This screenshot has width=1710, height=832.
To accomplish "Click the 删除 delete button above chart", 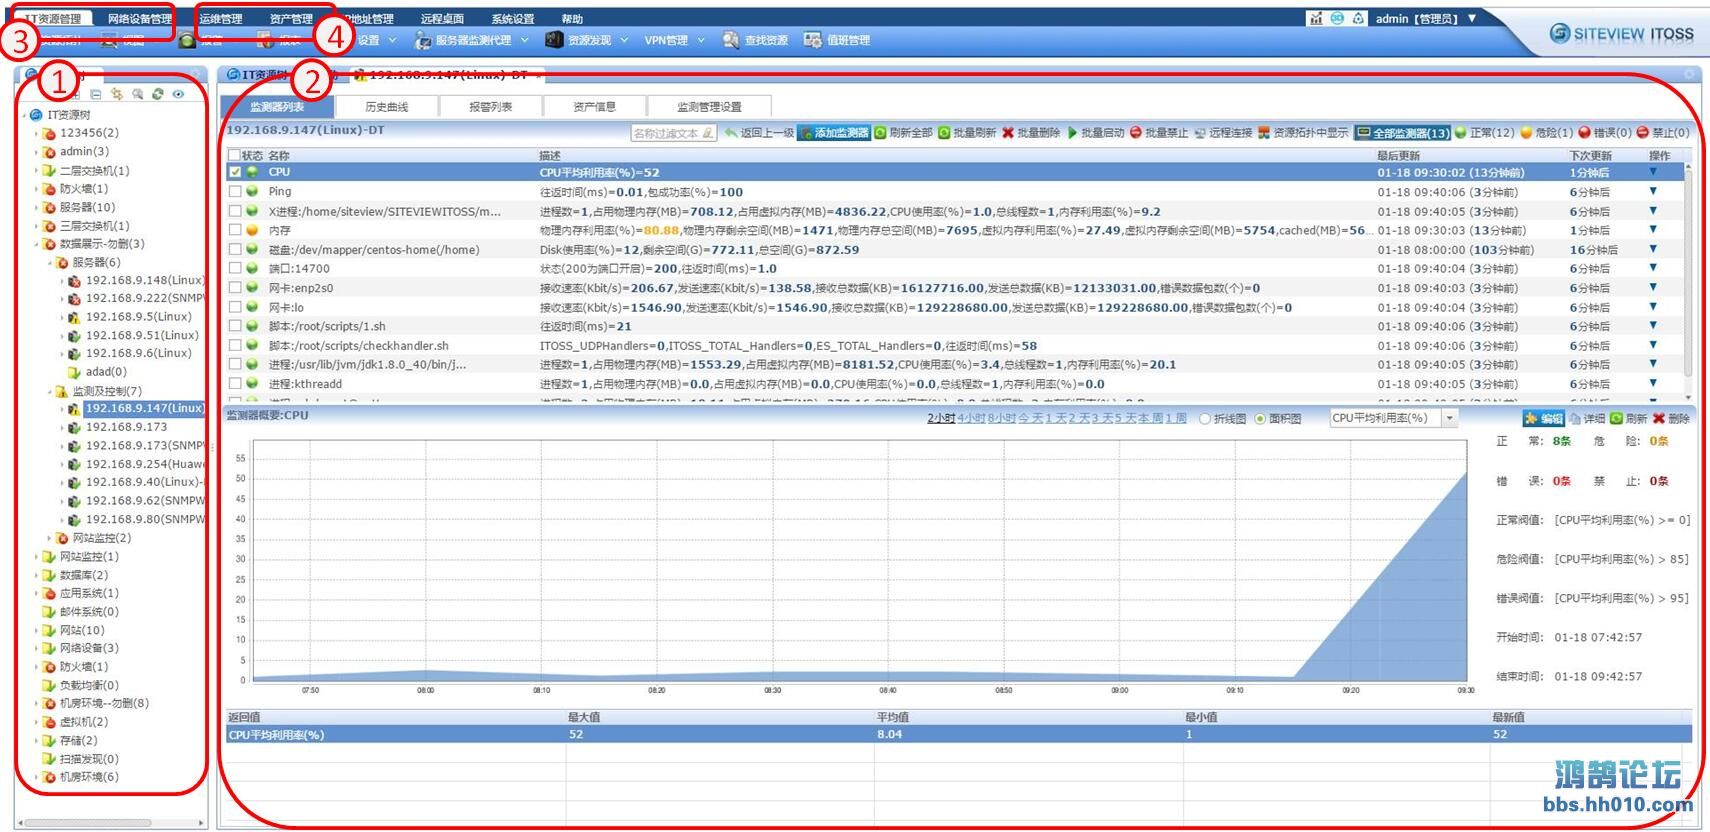I will (x=1671, y=418).
